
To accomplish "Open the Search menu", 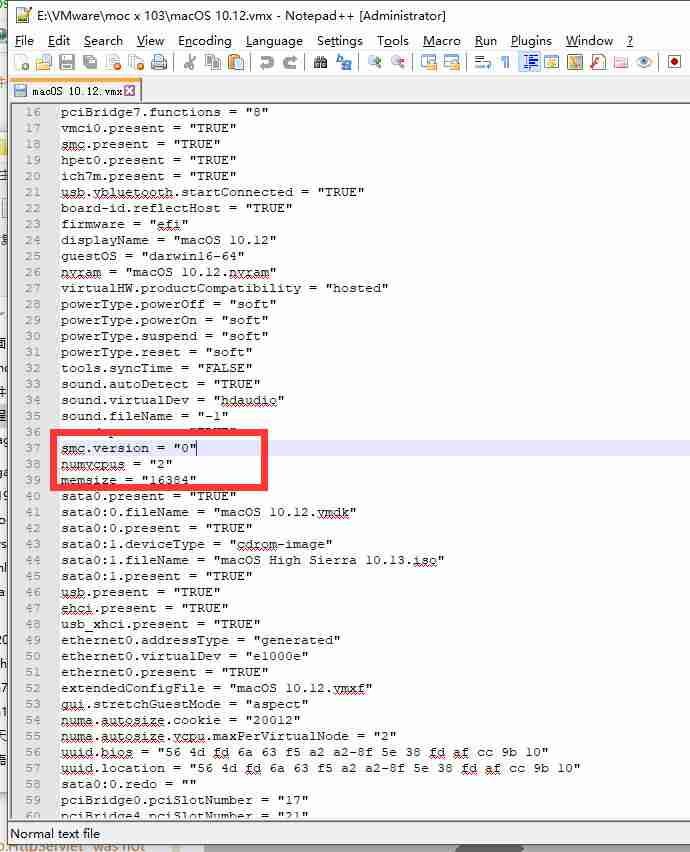I will [103, 41].
